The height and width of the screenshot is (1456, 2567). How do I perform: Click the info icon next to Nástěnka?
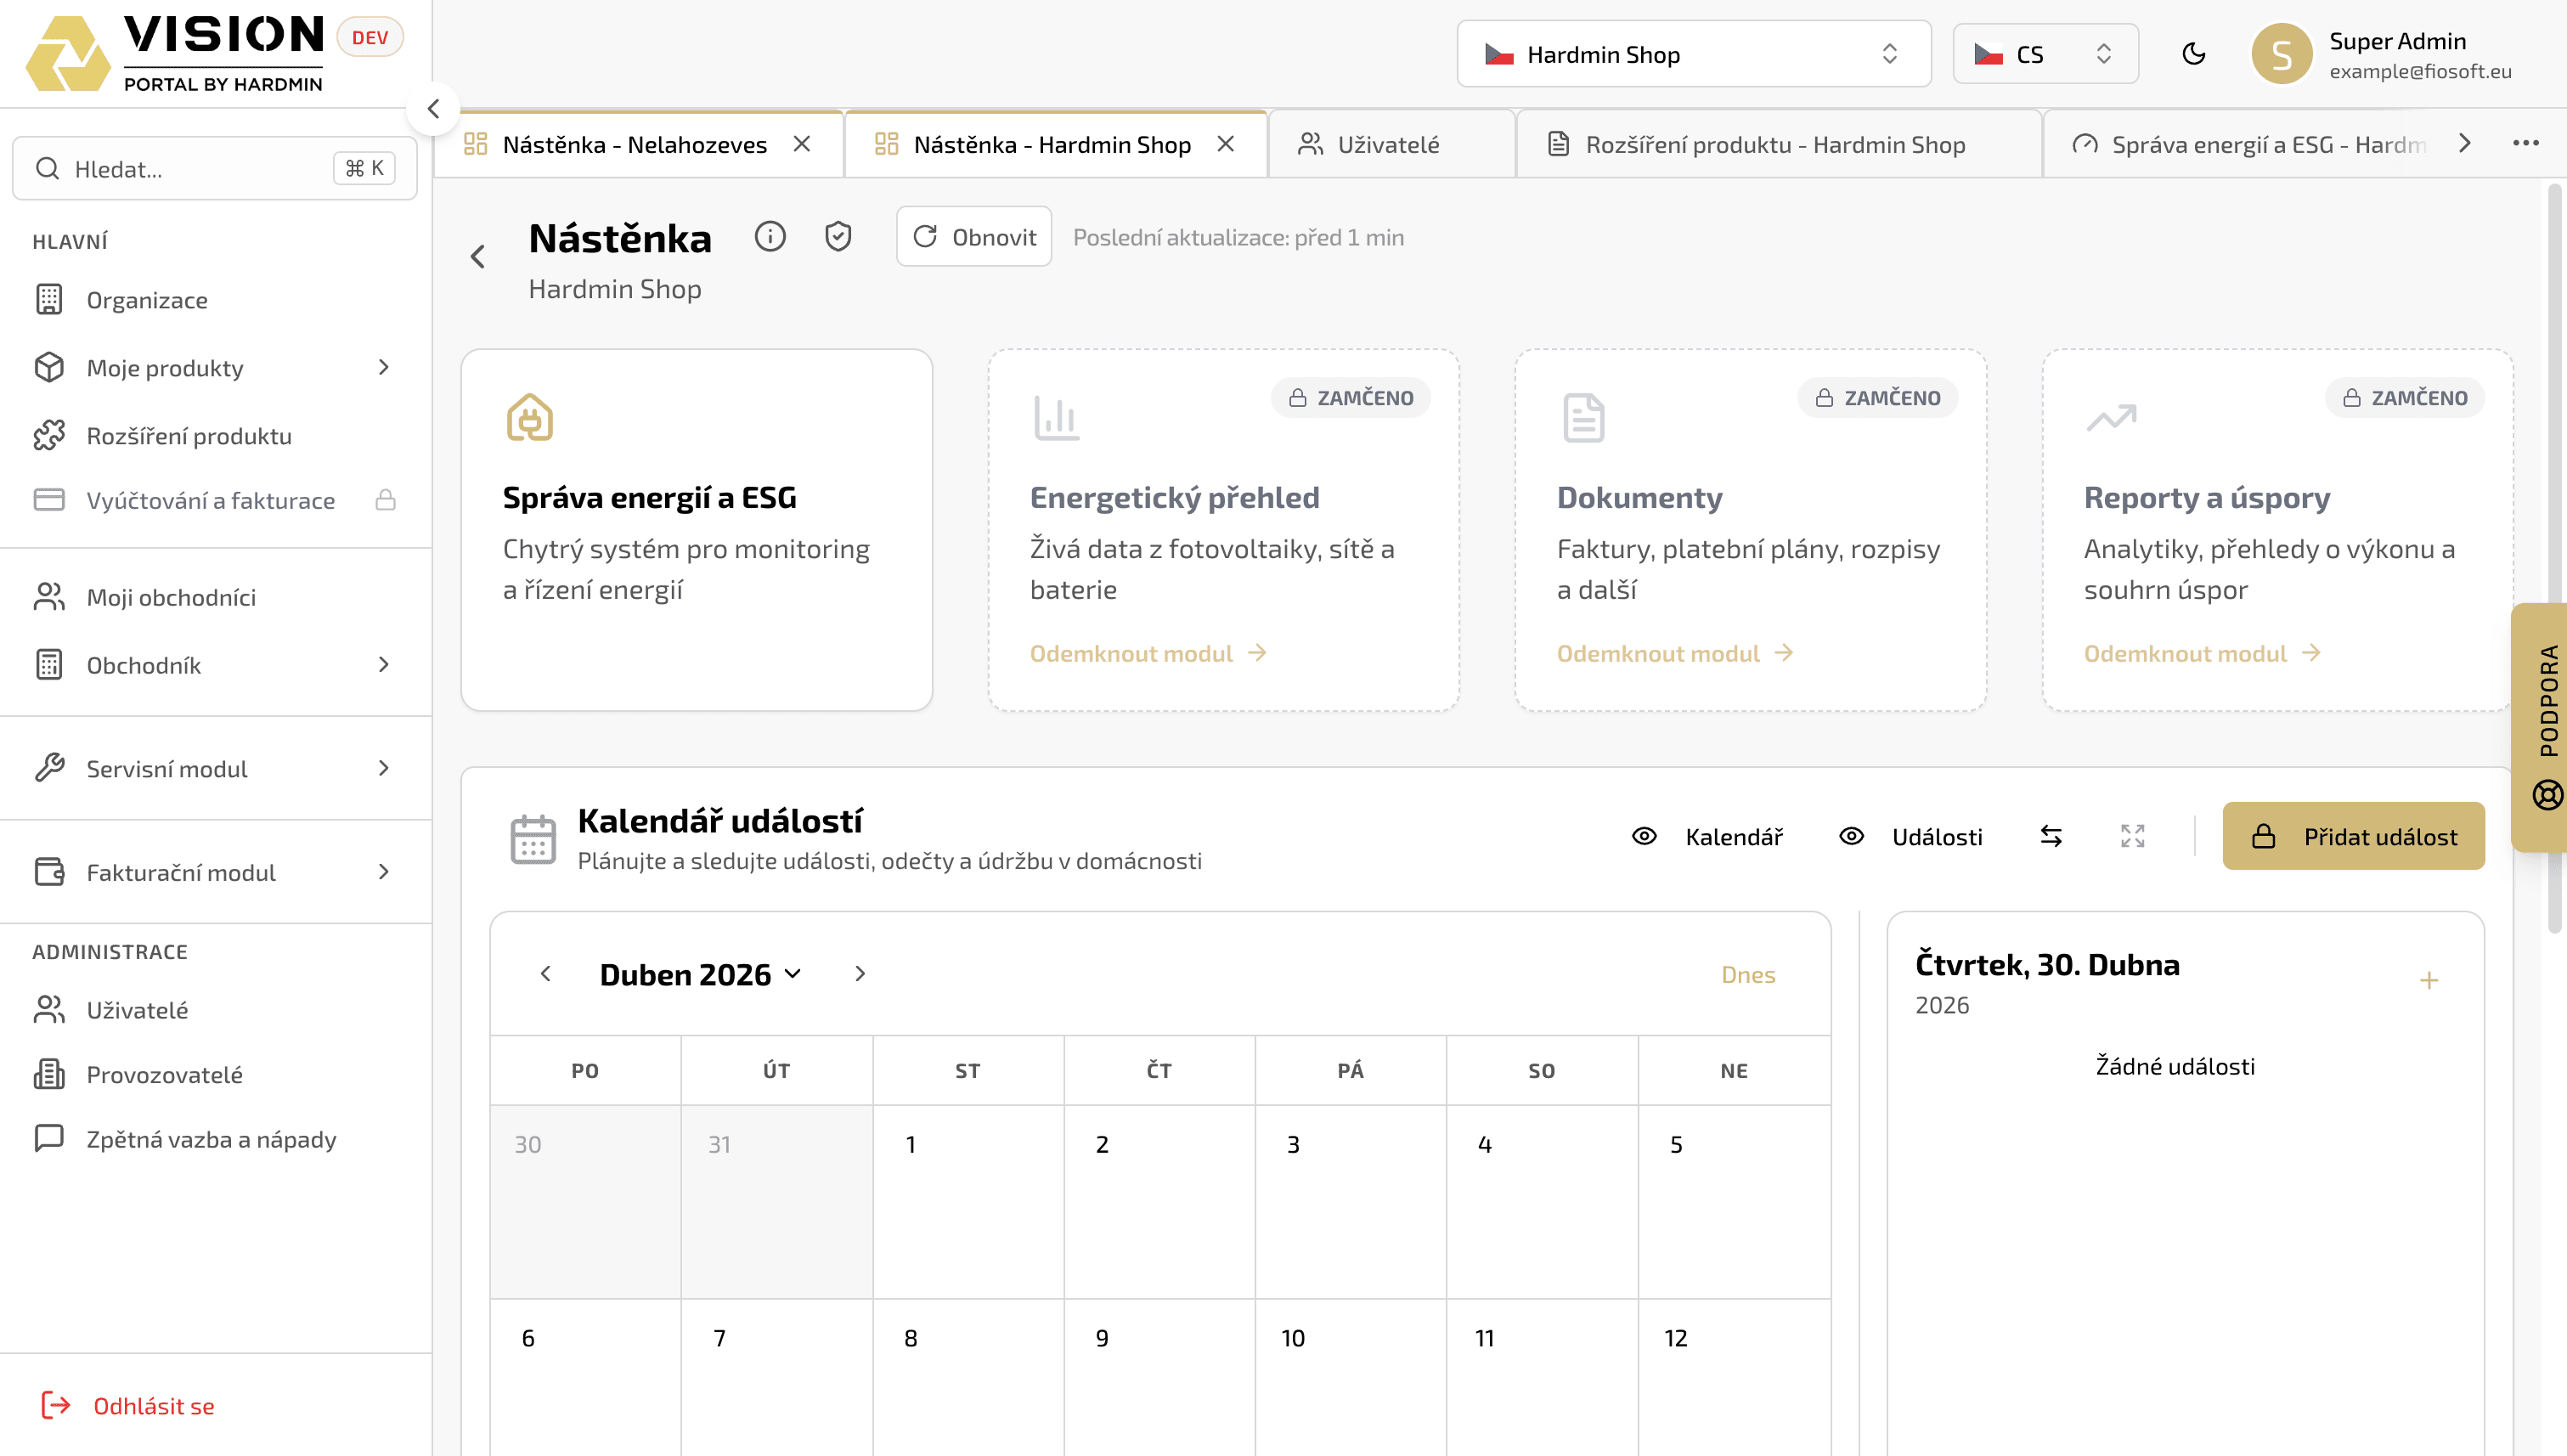[x=770, y=237]
